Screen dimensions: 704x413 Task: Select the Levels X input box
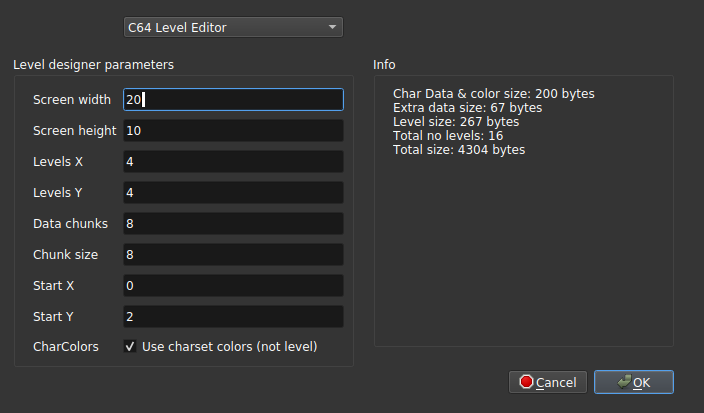[x=233, y=162]
